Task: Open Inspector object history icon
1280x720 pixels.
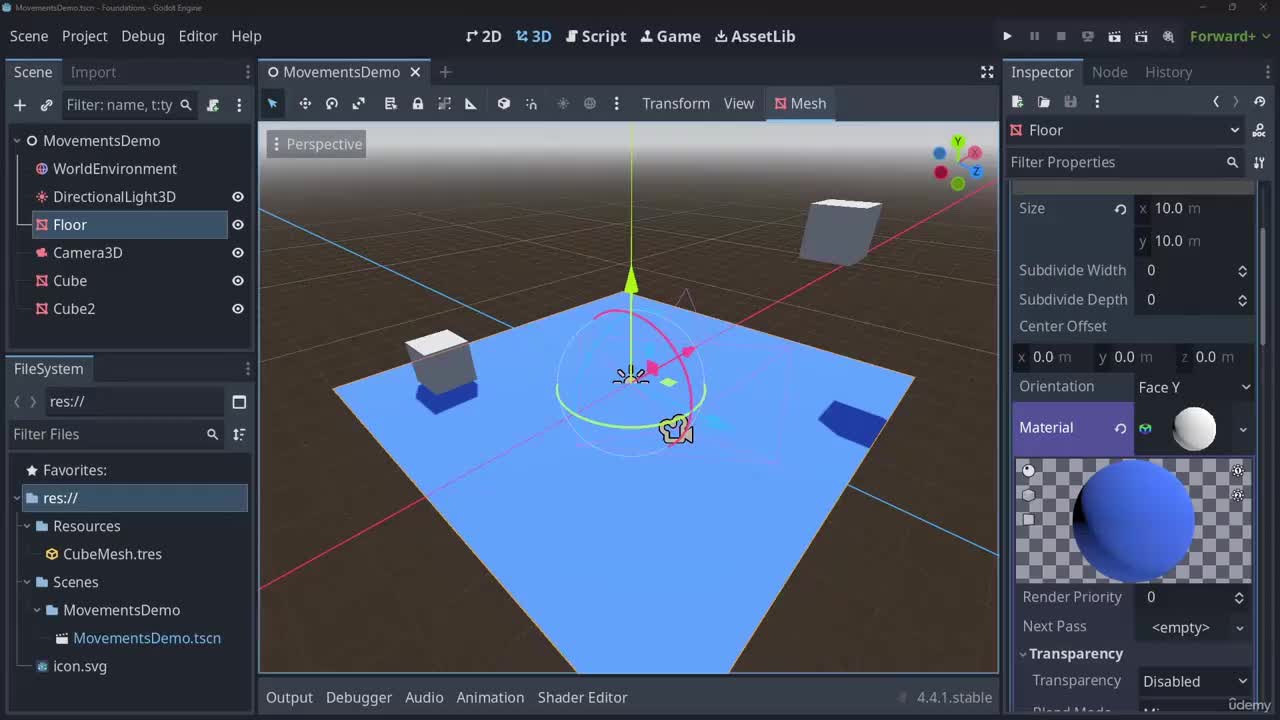Action: tap(1260, 101)
